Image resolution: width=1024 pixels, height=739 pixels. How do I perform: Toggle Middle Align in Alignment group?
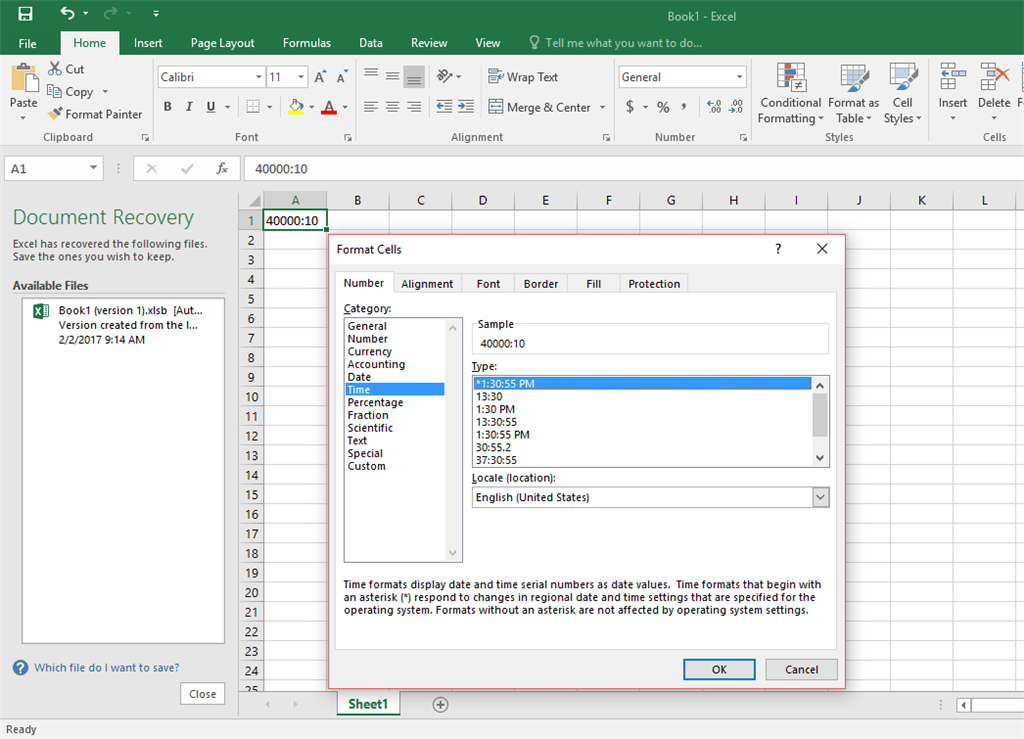[x=392, y=76]
